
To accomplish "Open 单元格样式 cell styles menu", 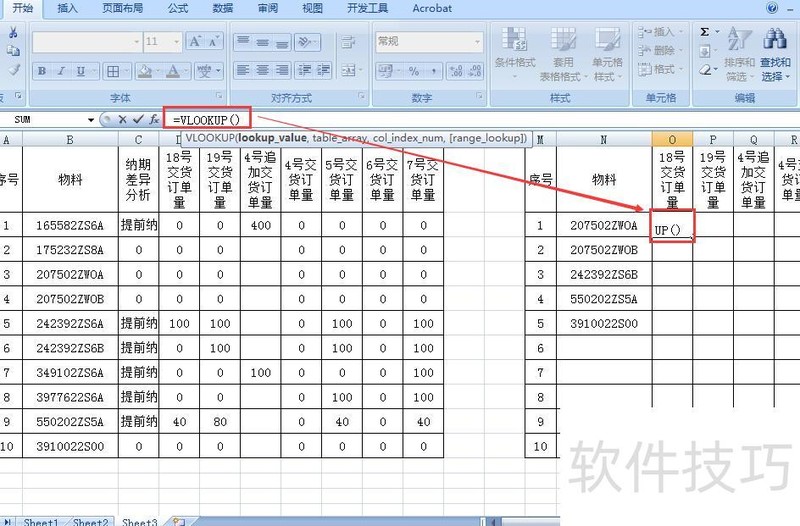I will 607,54.
